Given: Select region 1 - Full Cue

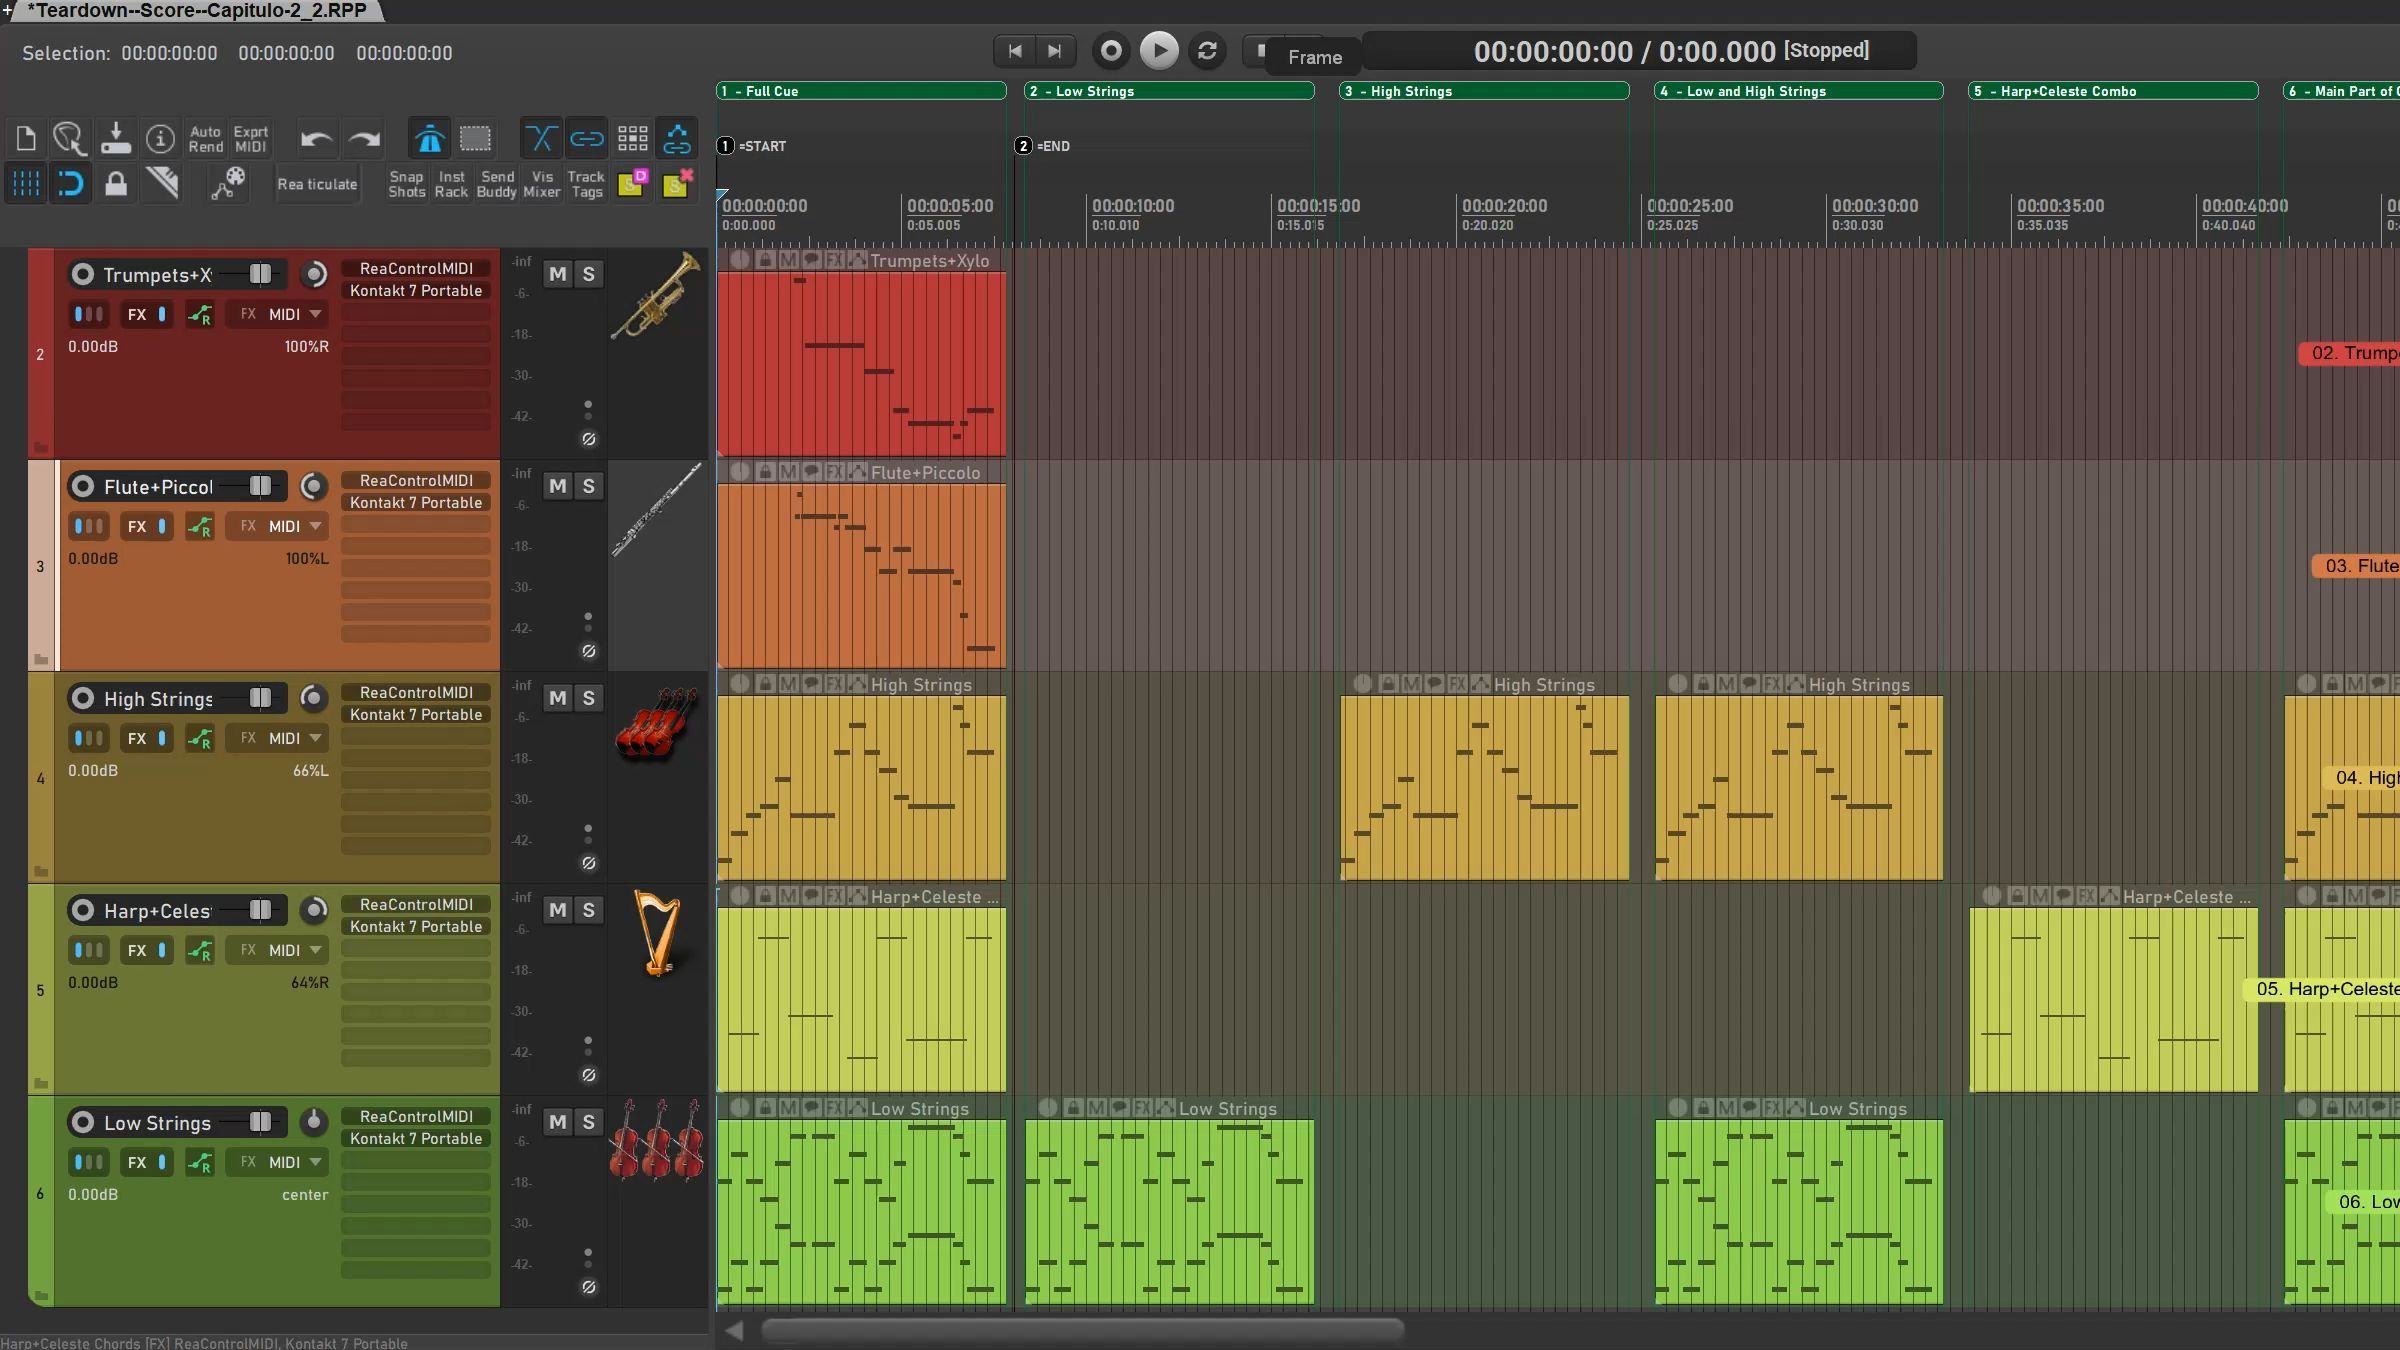Looking at the screenshot, I should (861, 91).
